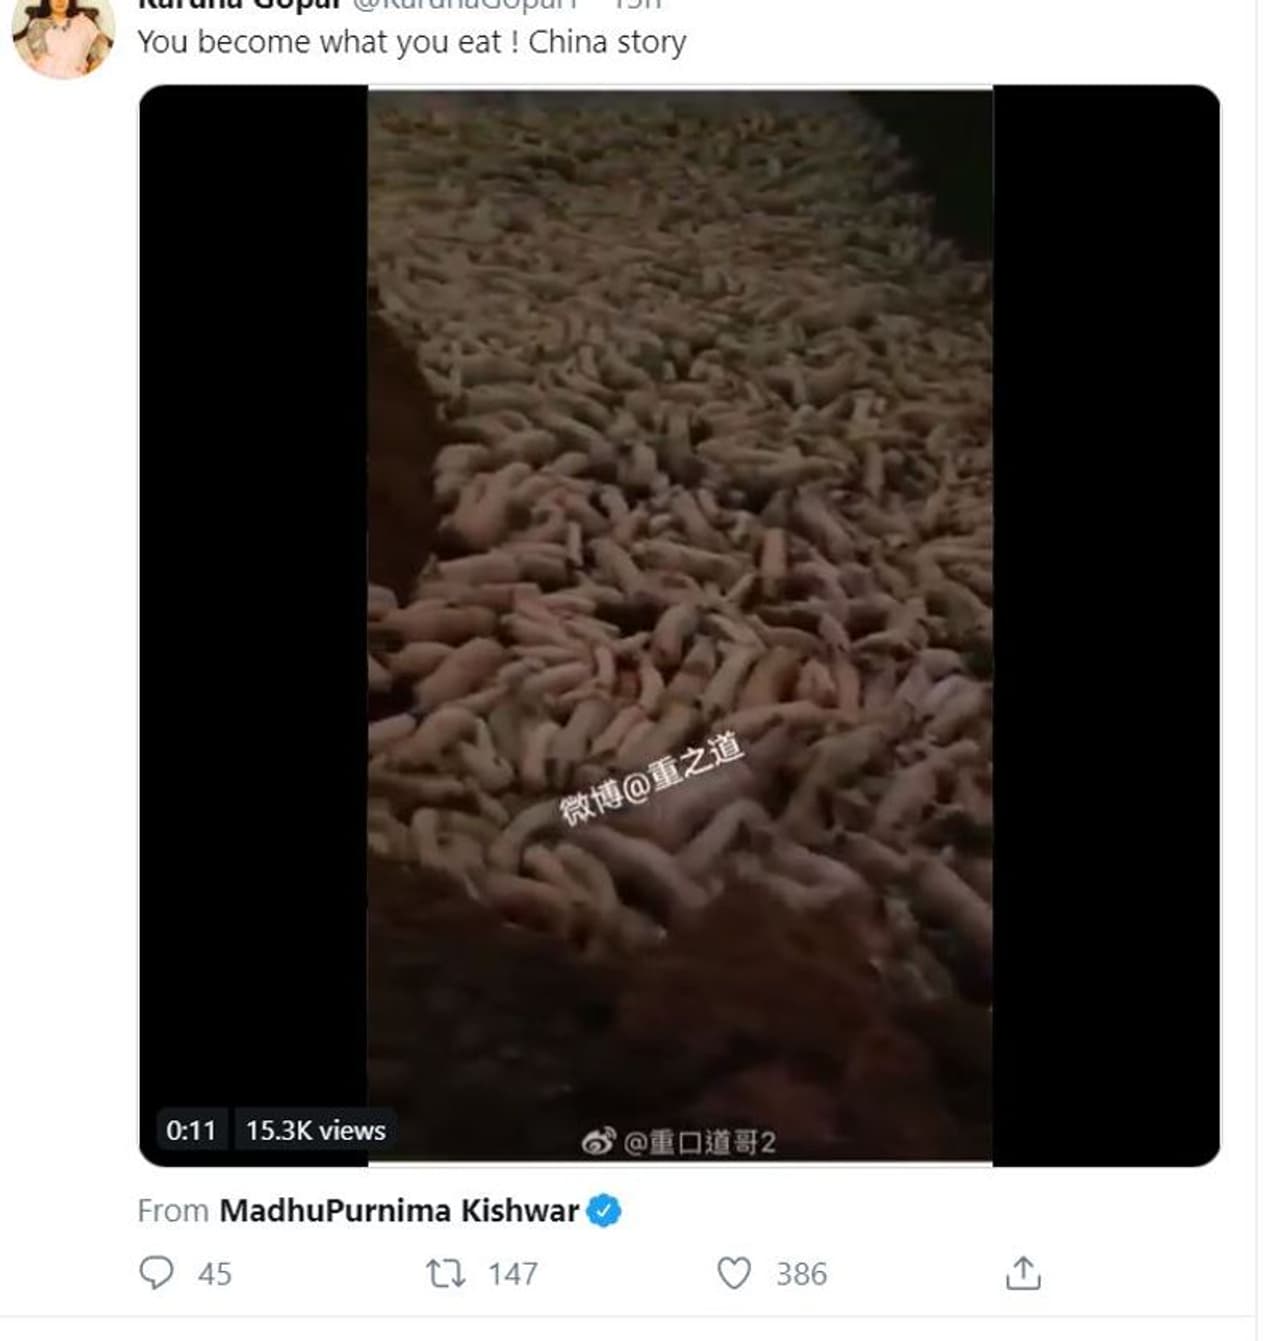Click the 386 likes count

tap(802, 1274)
